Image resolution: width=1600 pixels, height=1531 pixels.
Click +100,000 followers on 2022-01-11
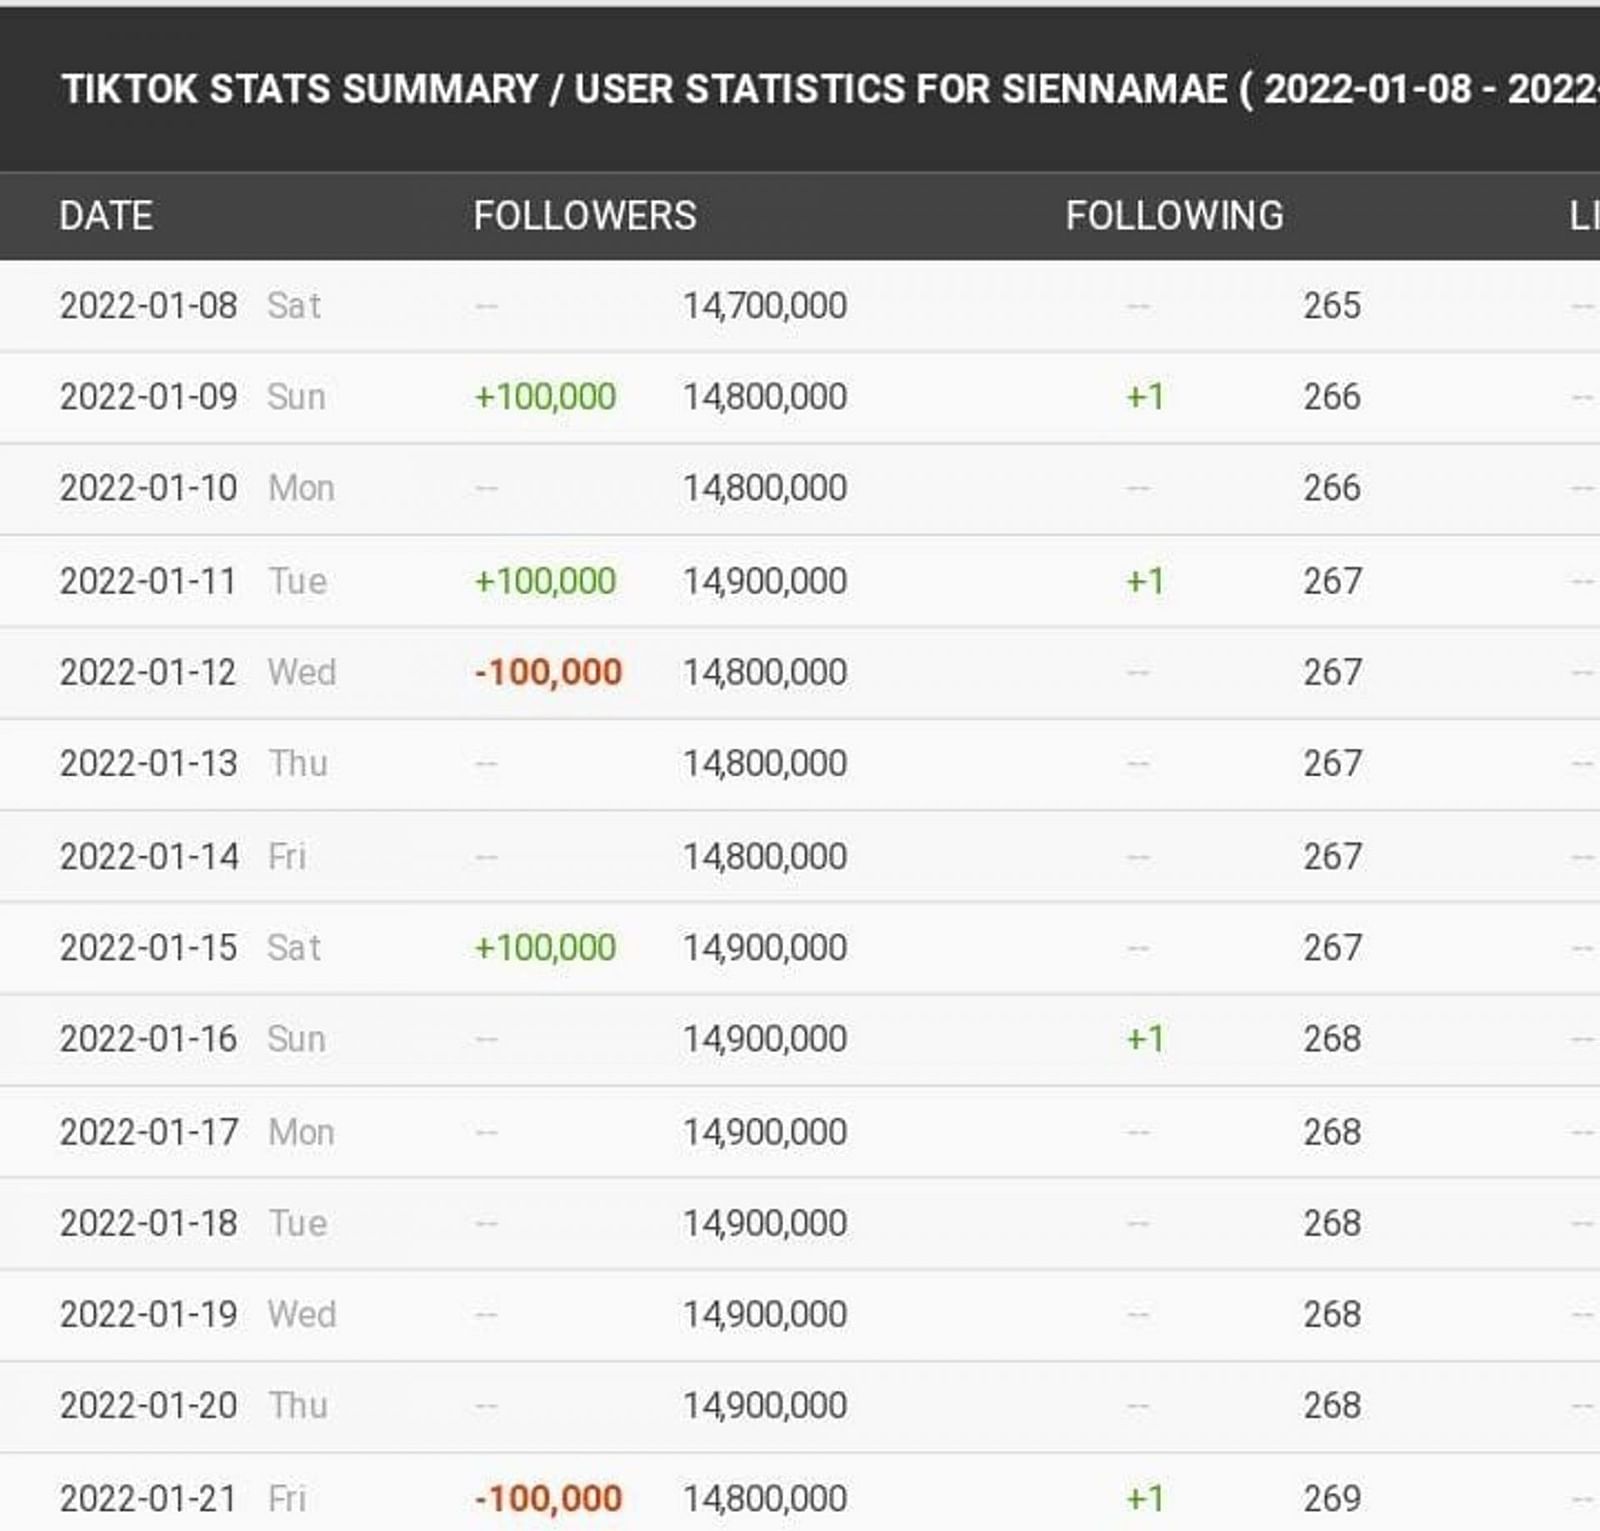[x=545, y=581]
